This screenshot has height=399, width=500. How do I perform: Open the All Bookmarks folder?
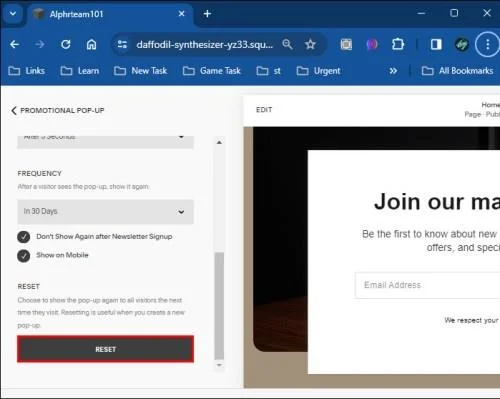(x=457, y=71)
